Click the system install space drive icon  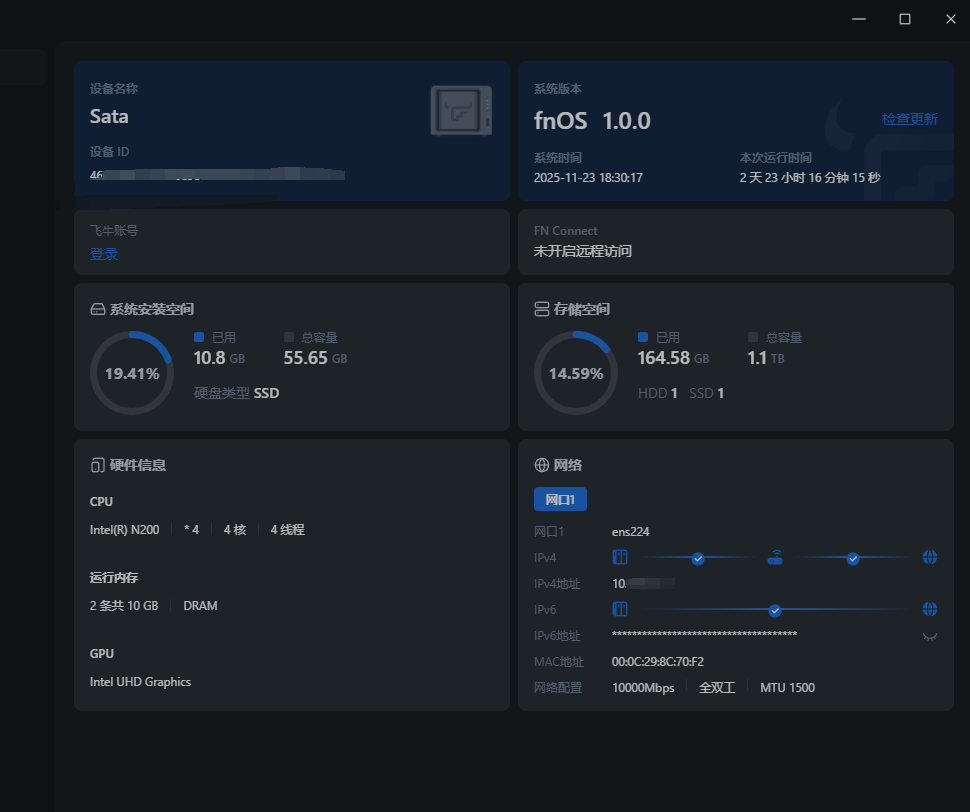click(98, 309)
